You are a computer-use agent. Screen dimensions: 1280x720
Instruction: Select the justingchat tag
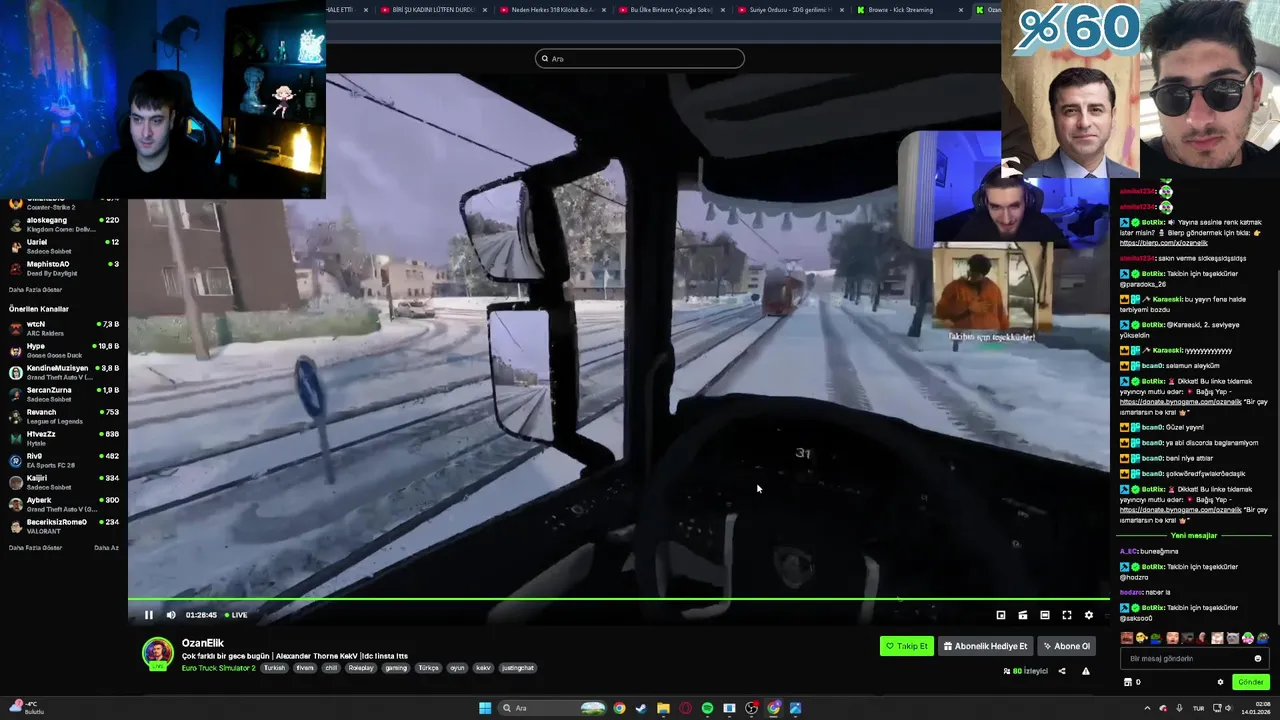pyautogui.click(x=518, y=668)
